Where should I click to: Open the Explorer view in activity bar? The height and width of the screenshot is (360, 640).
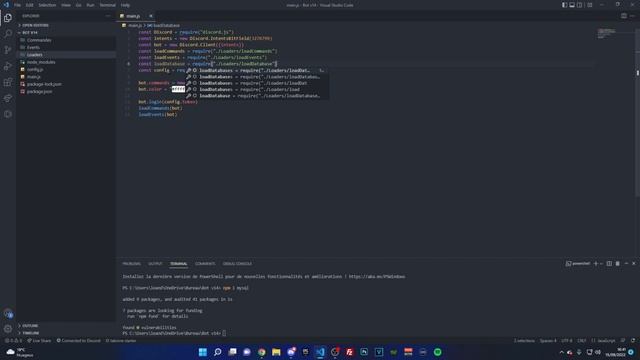click(8, 18)
